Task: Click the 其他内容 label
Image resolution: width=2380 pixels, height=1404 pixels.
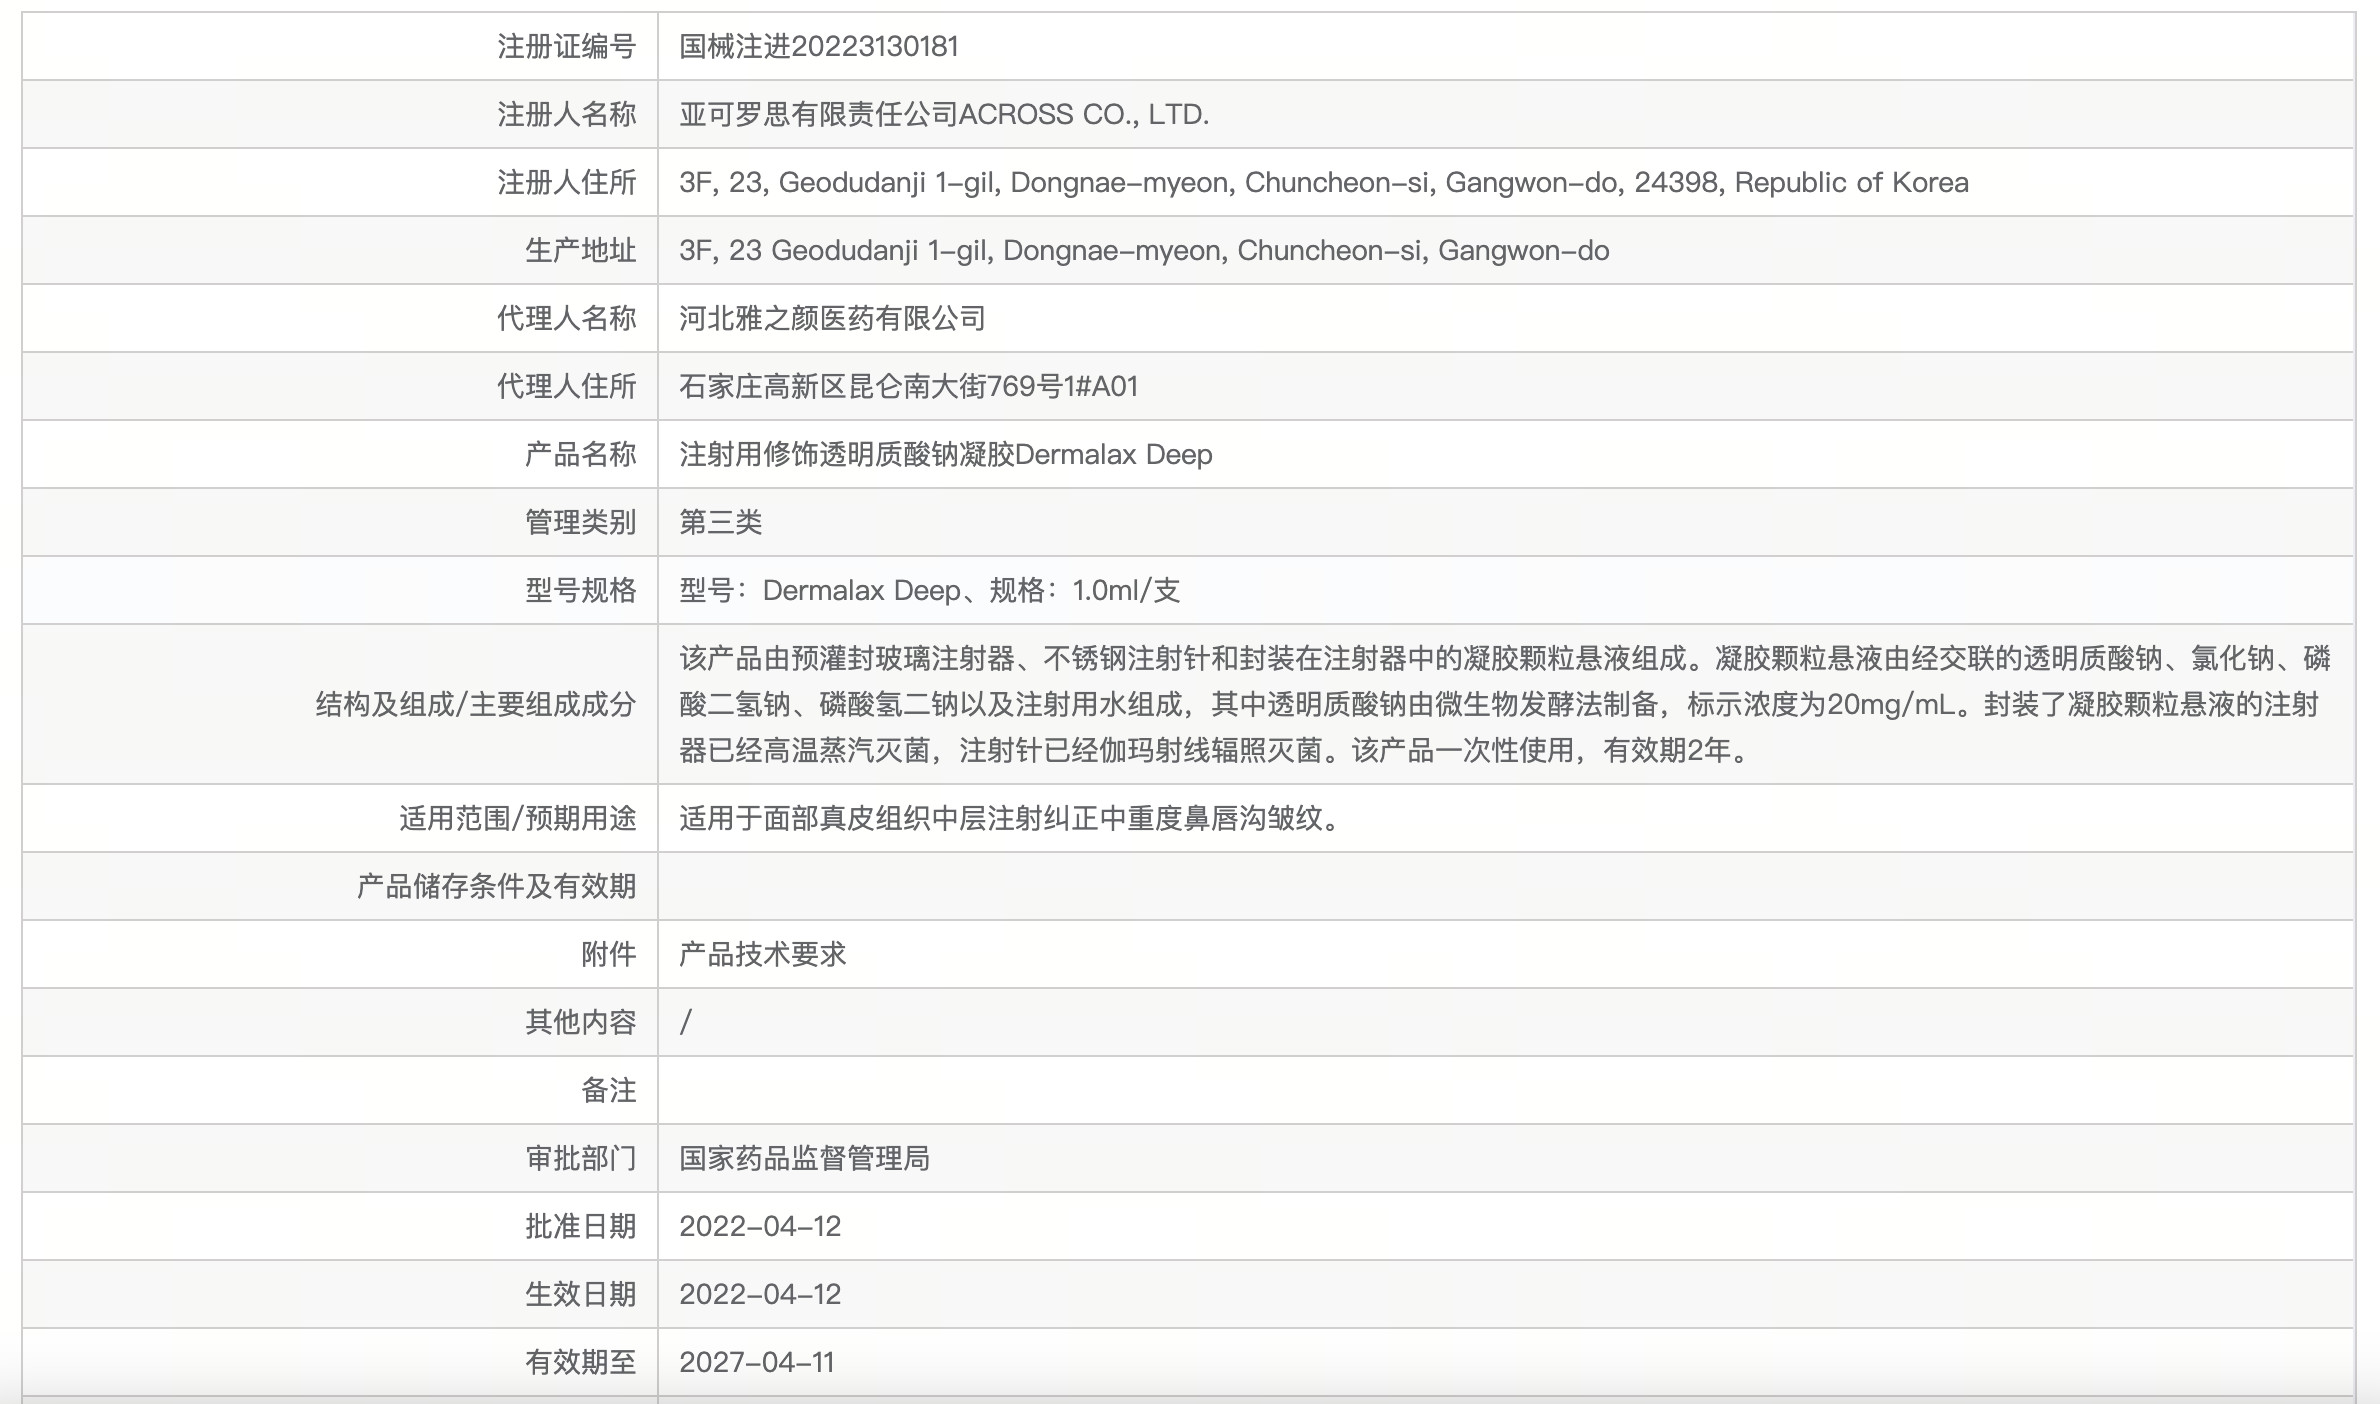Action: click(581, 1022)
